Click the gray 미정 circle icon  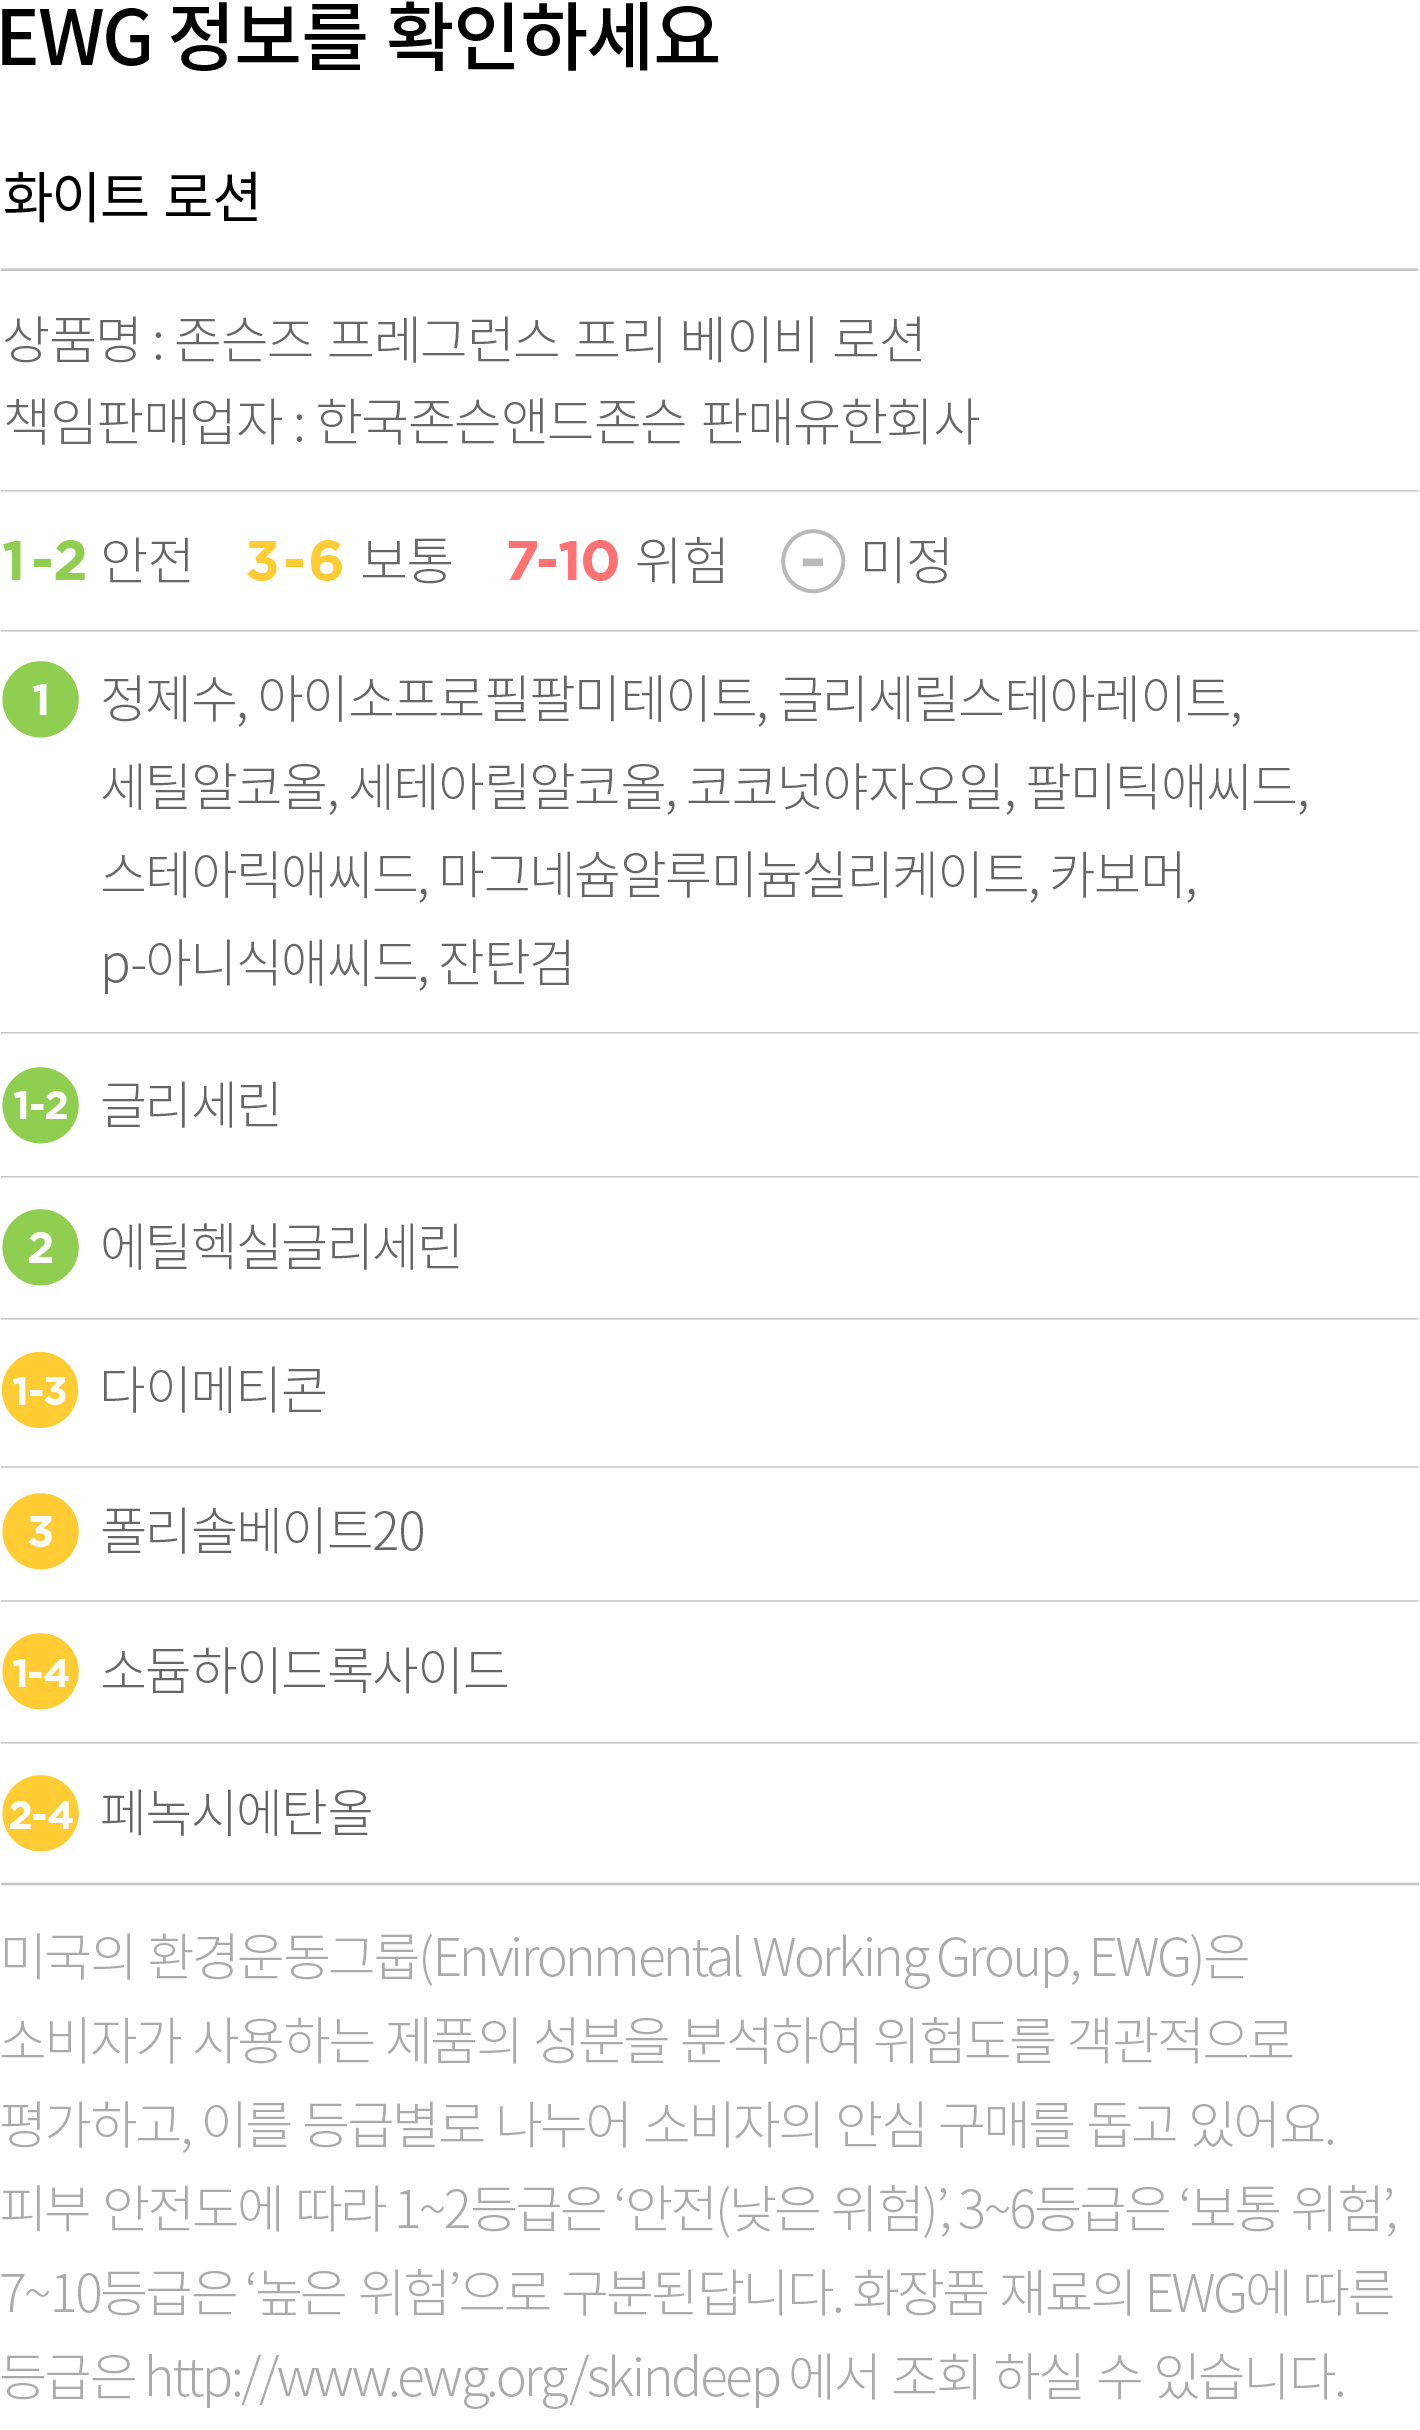(x=813, y=561)
